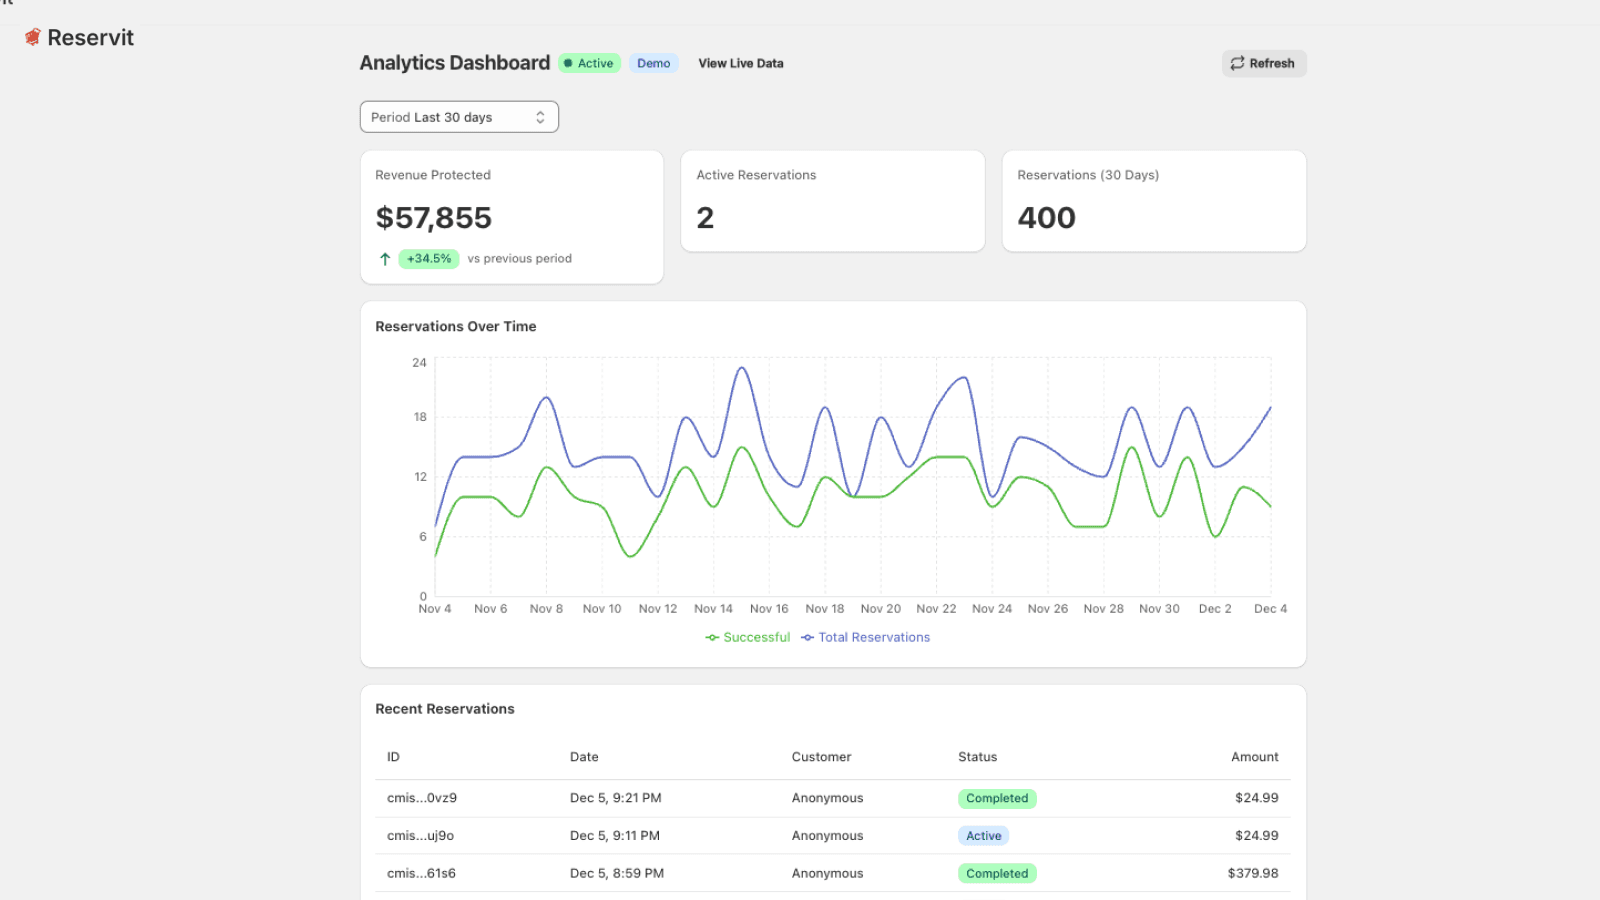Select the Active status badge for cmis...uj9o
Screen dimensions: 1600x900
point(983,835)
